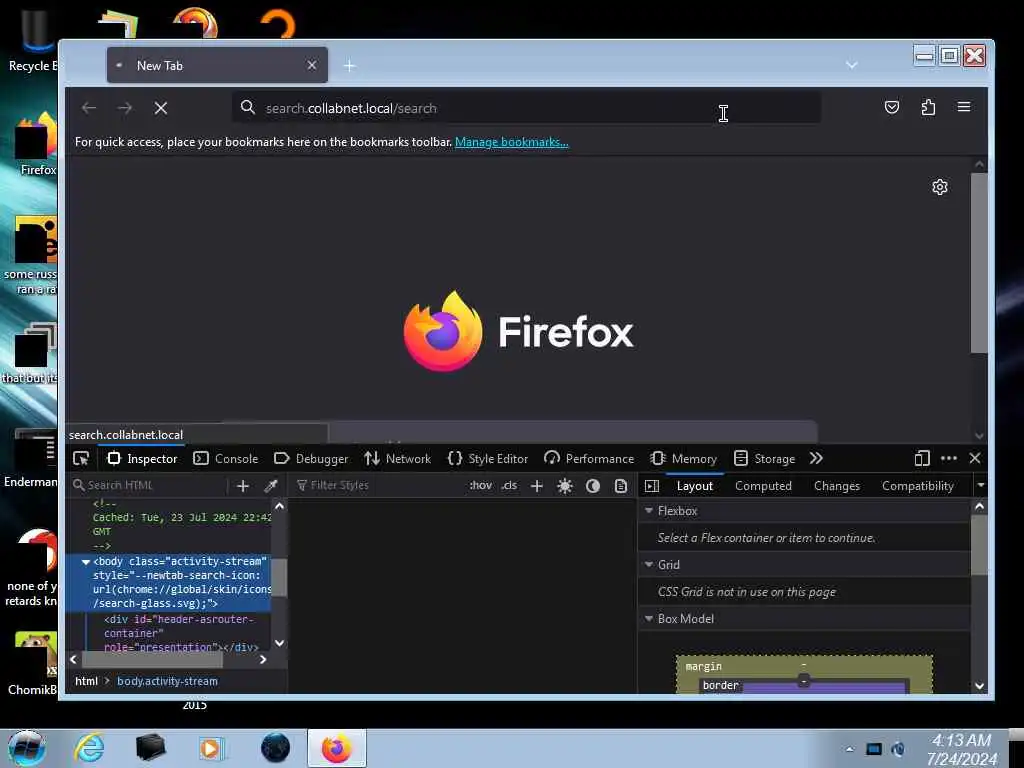The height and width of the screenshot is (768, 1024).
Task: Open the Extensions puzzle icon
Action: coord(928,107)
